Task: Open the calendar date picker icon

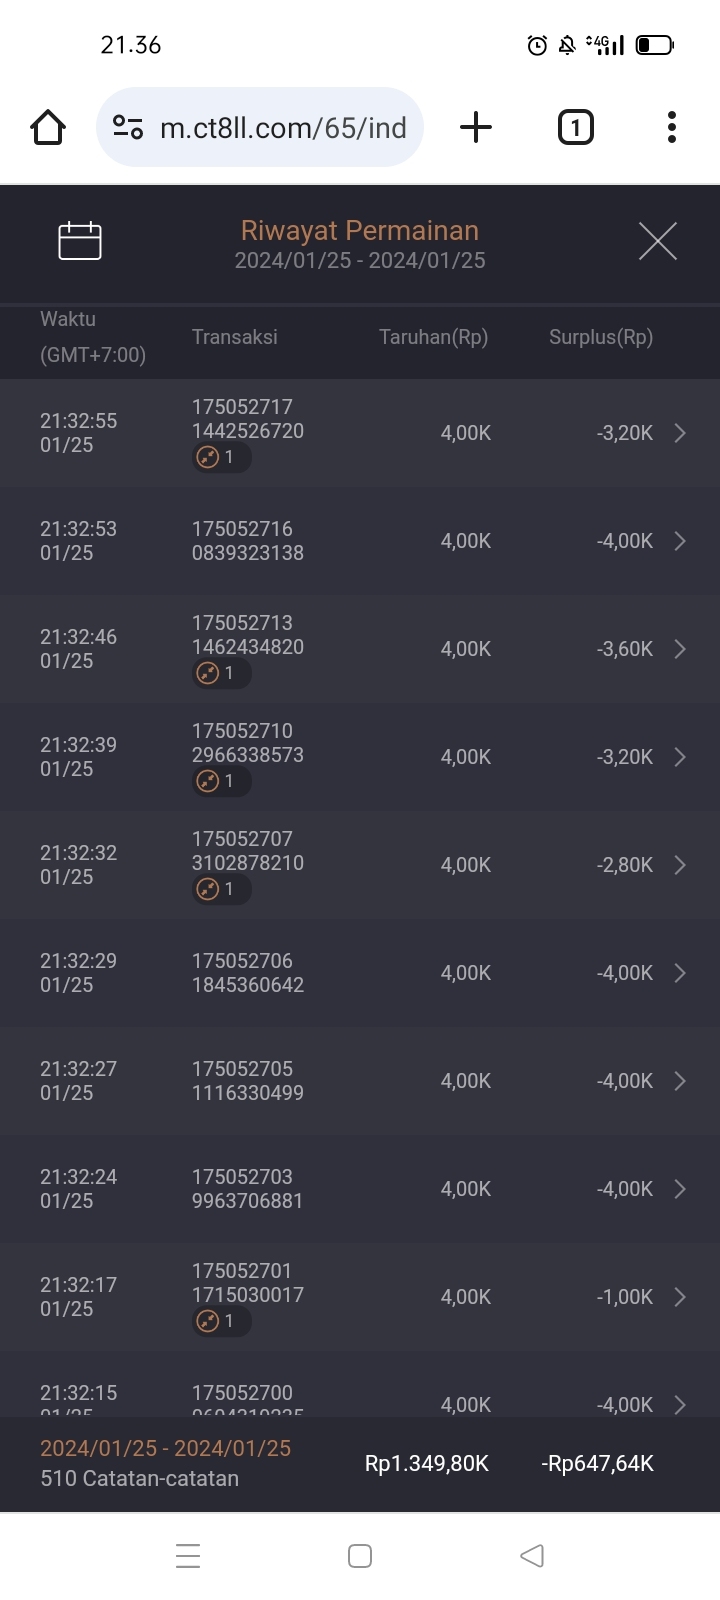Action: click(80, 241)
